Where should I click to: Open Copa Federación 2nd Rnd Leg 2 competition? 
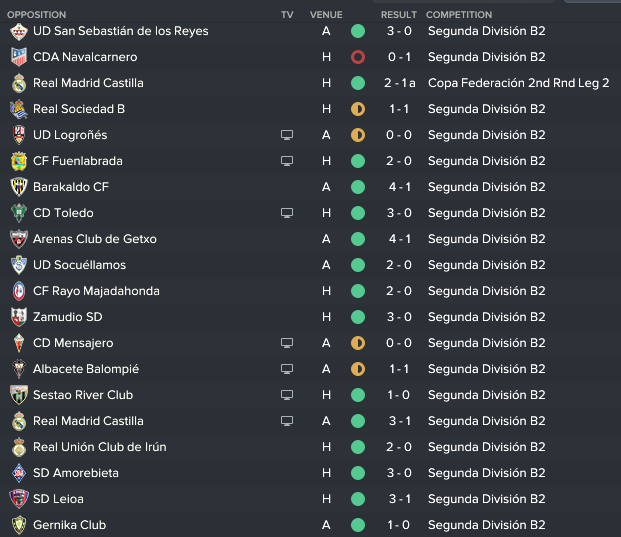pos(518,83)
